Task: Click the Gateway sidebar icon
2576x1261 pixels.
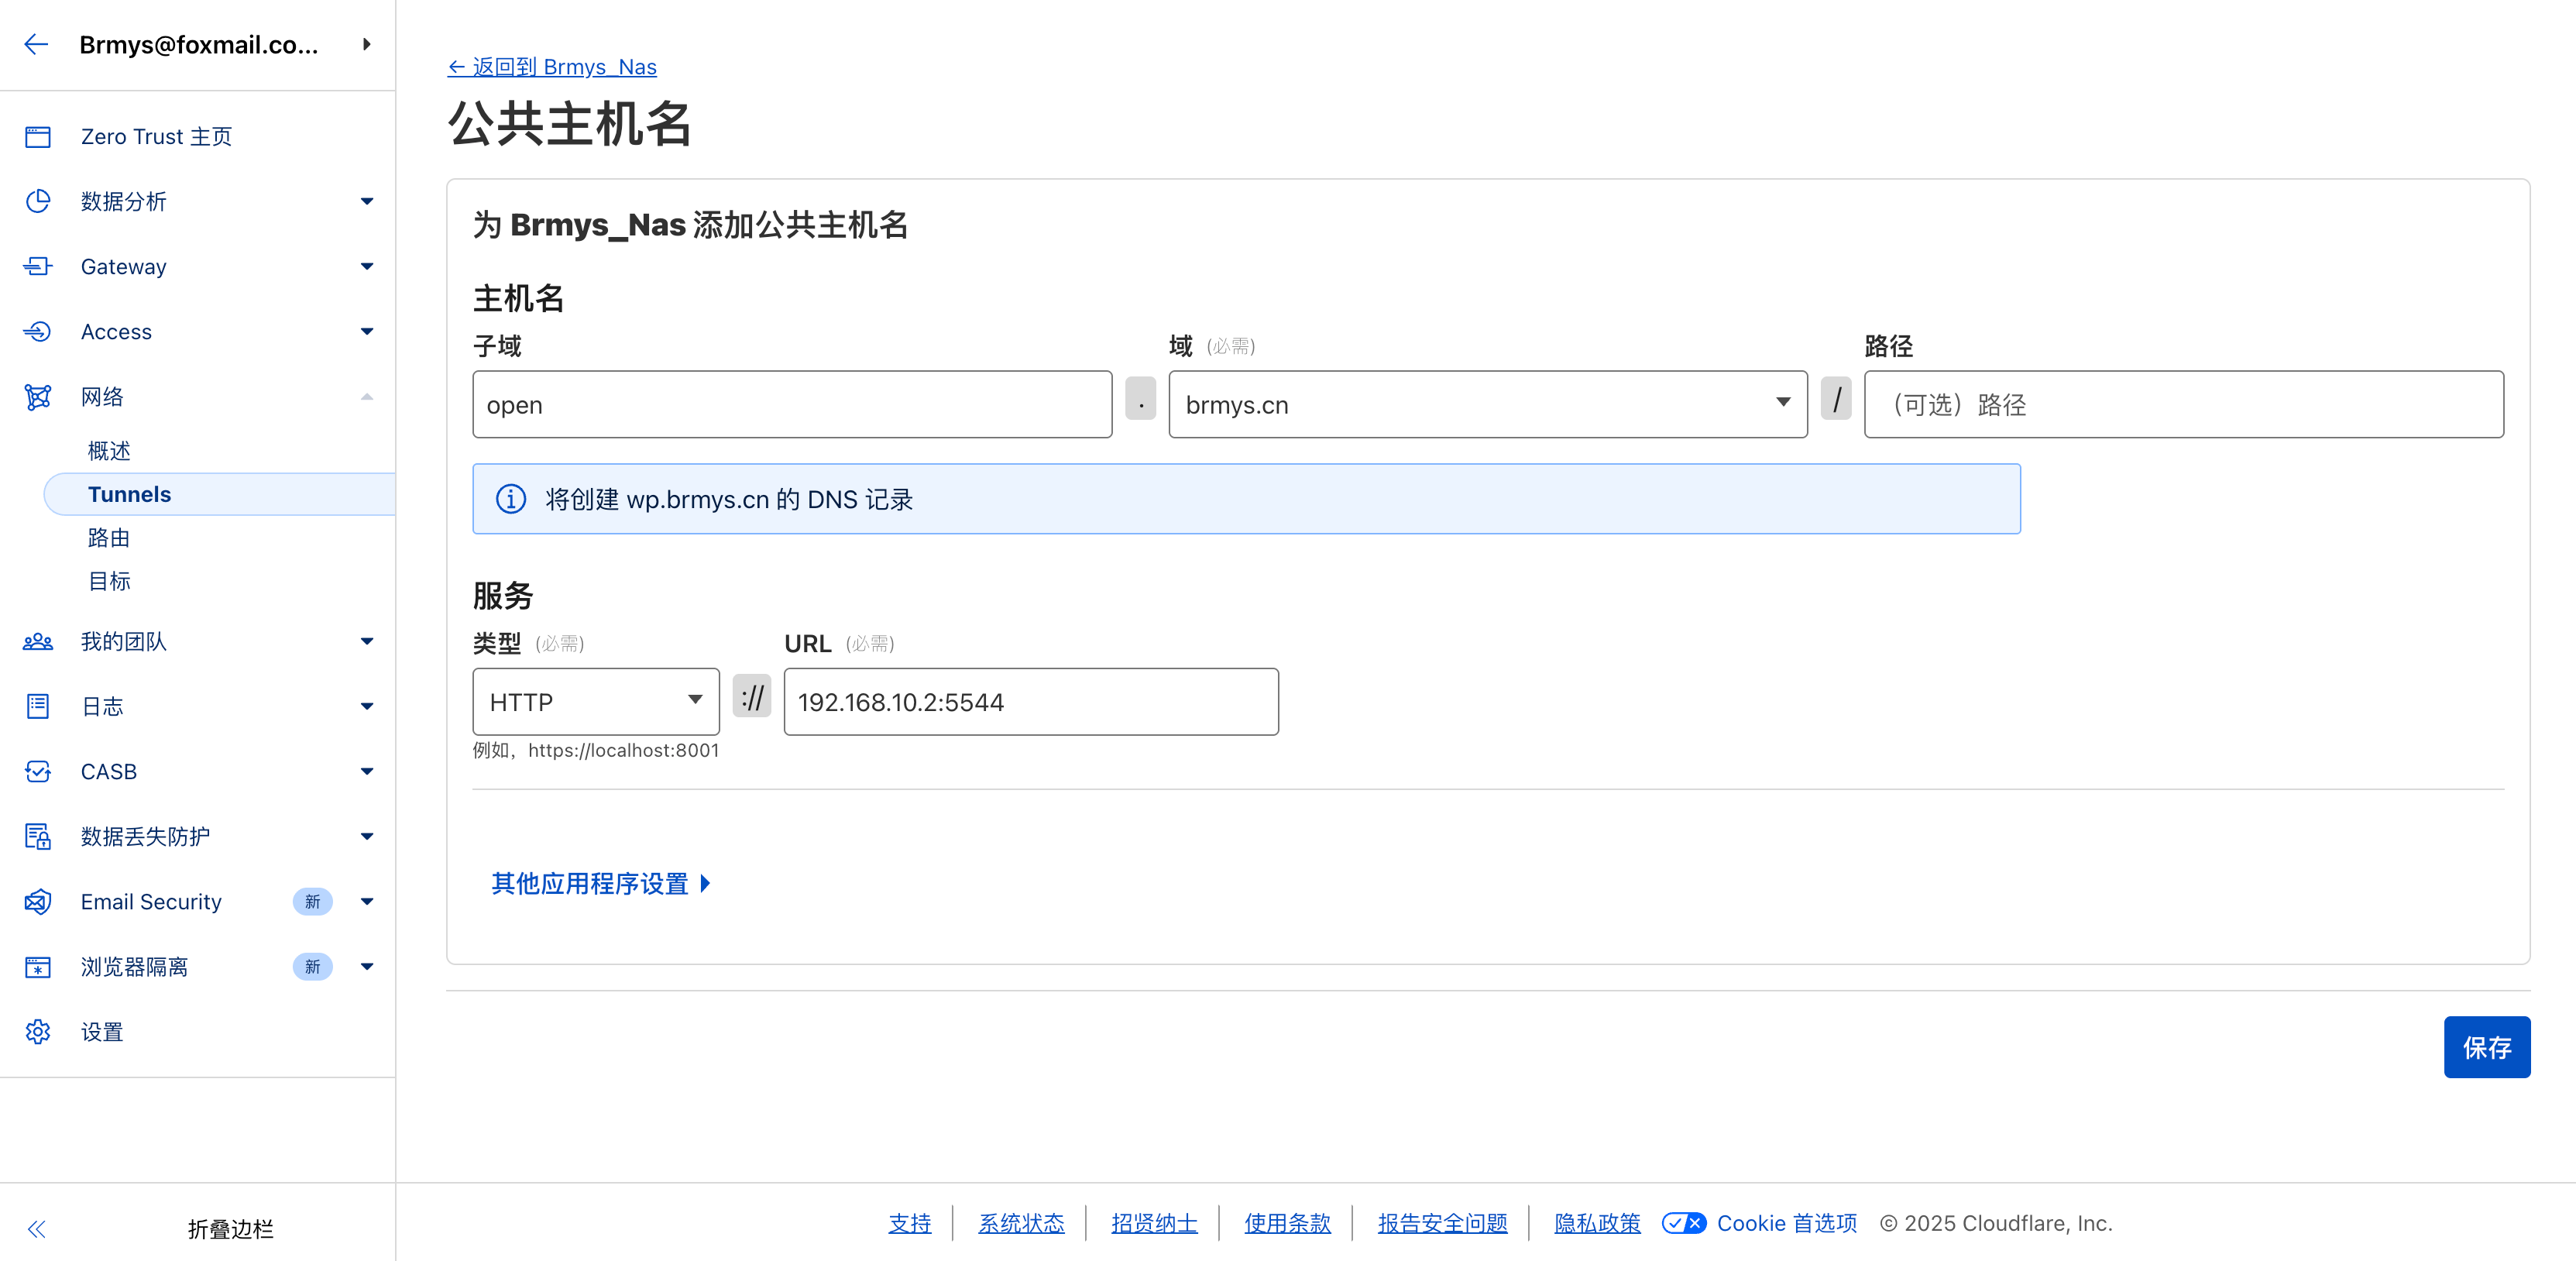Action: click(x=38, y=267)
